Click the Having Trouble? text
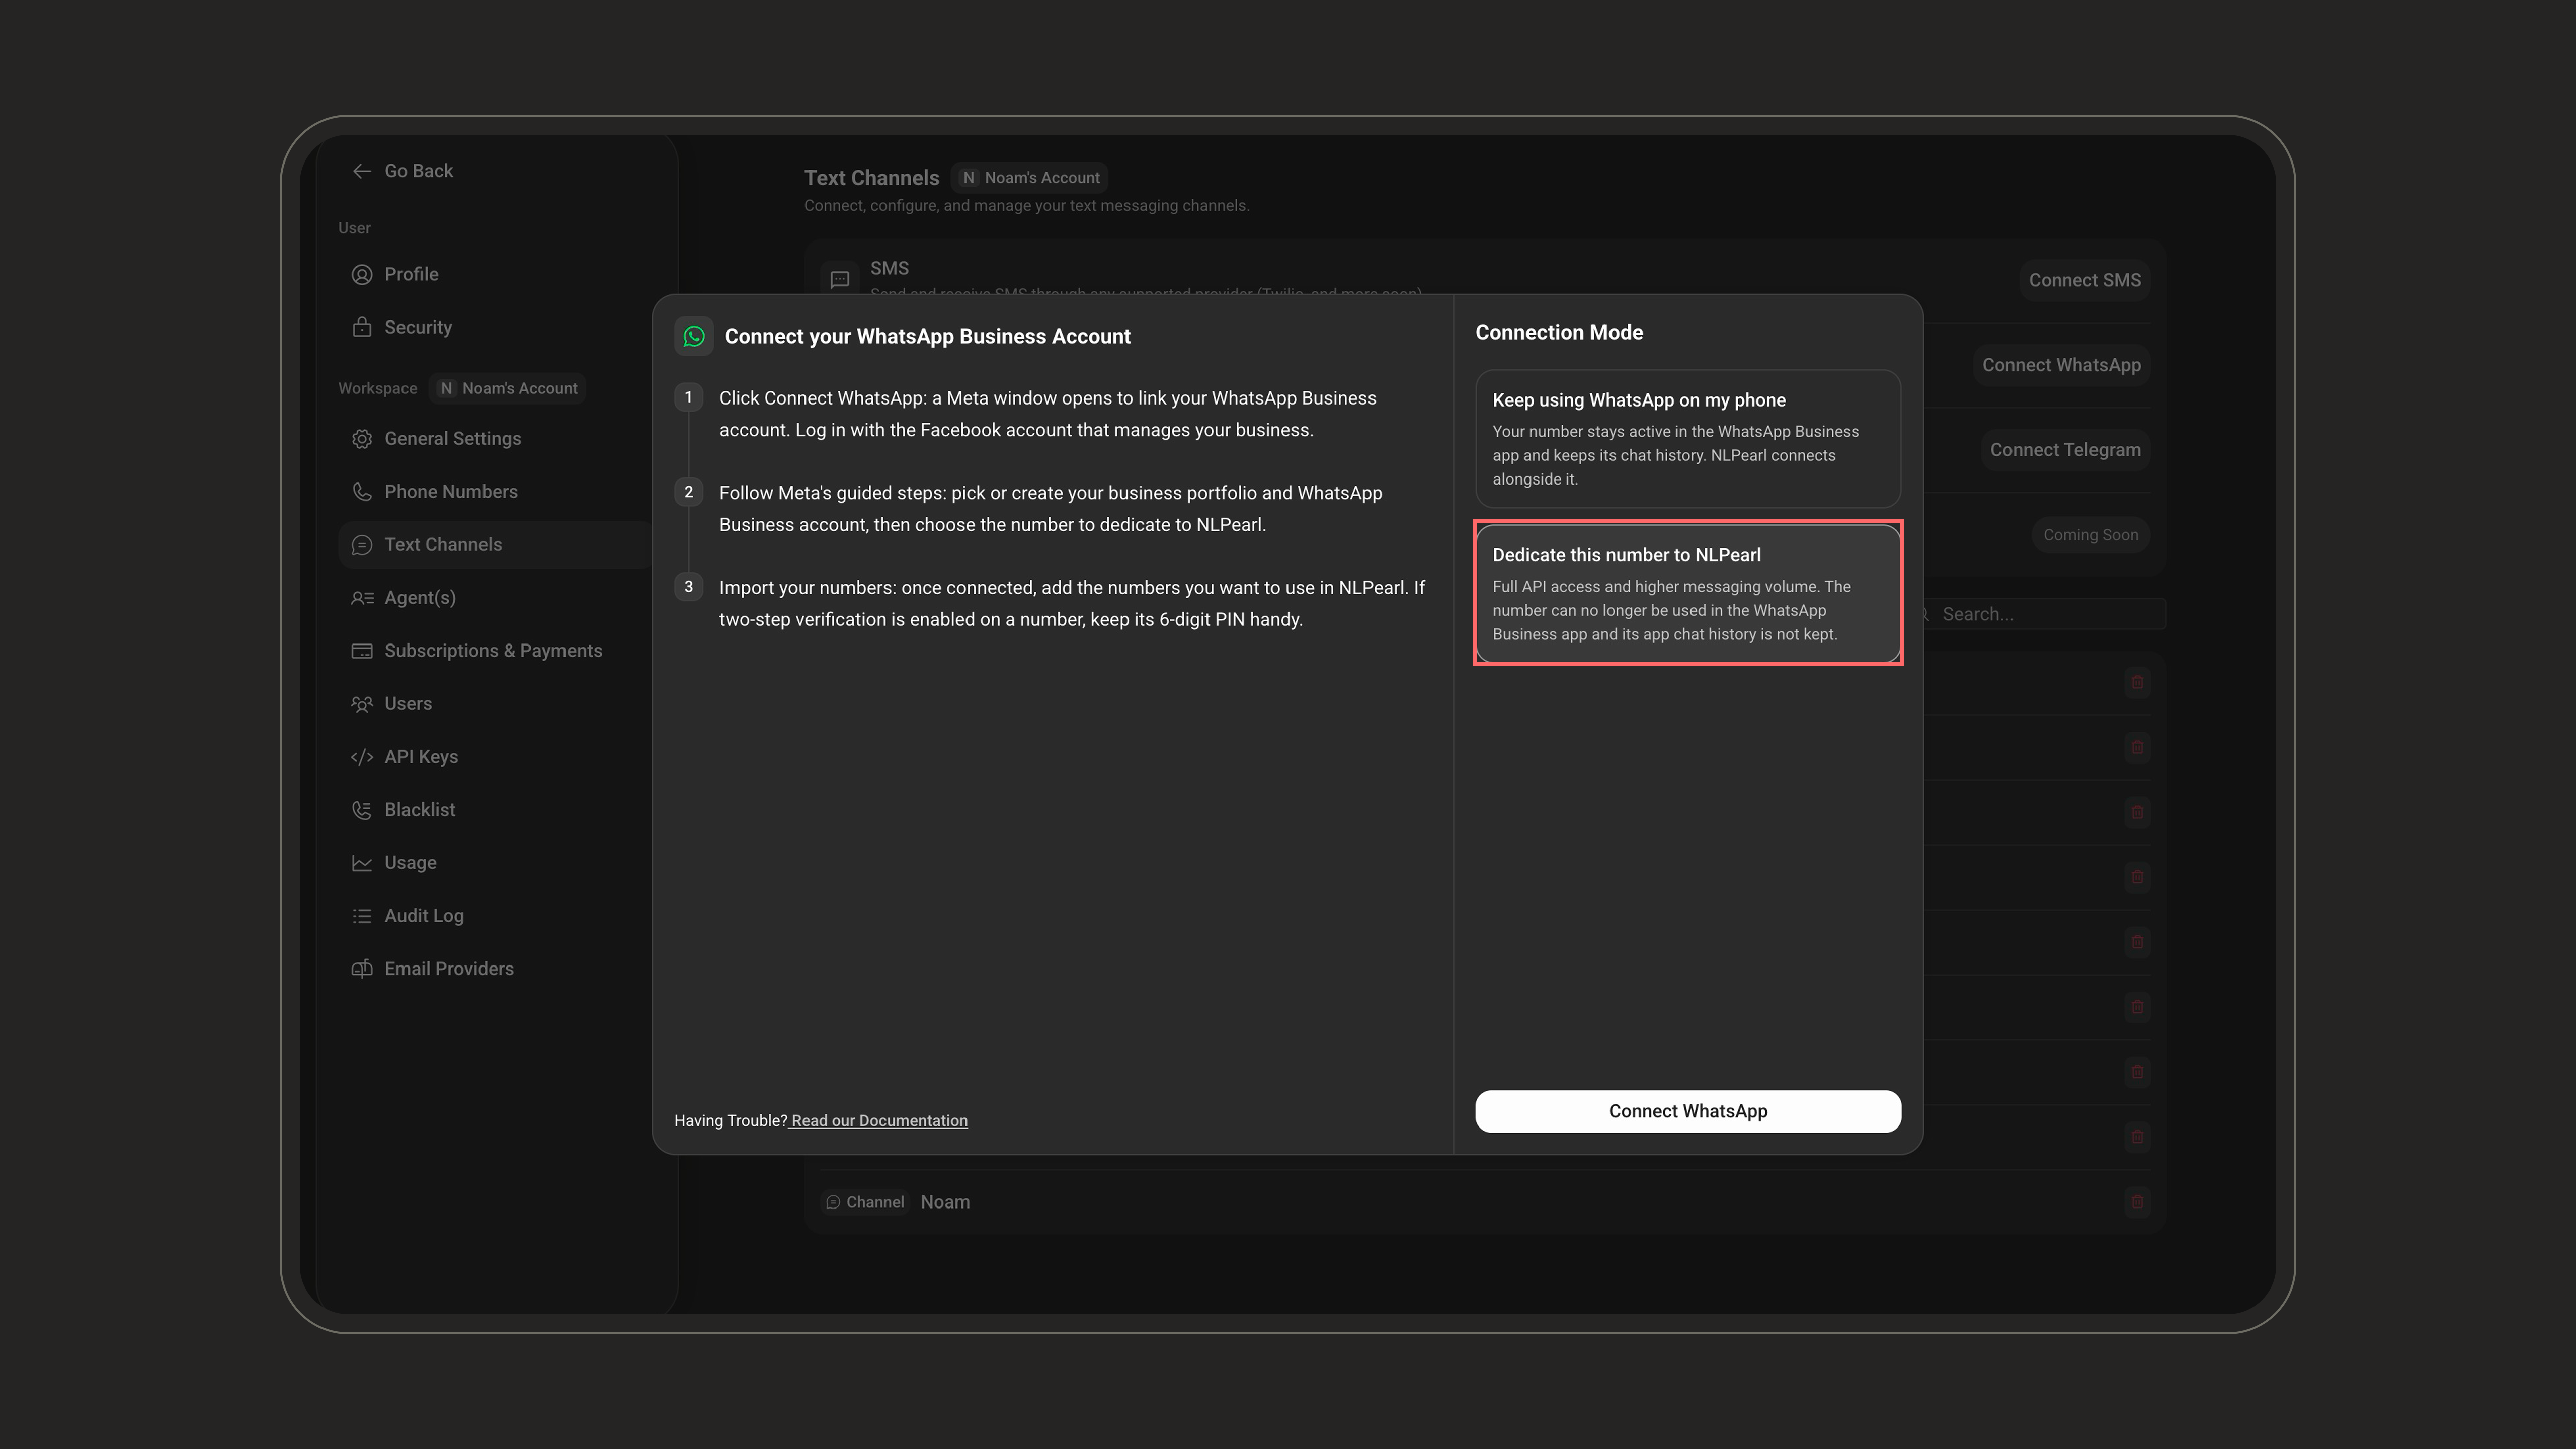 coord(731,1121)
